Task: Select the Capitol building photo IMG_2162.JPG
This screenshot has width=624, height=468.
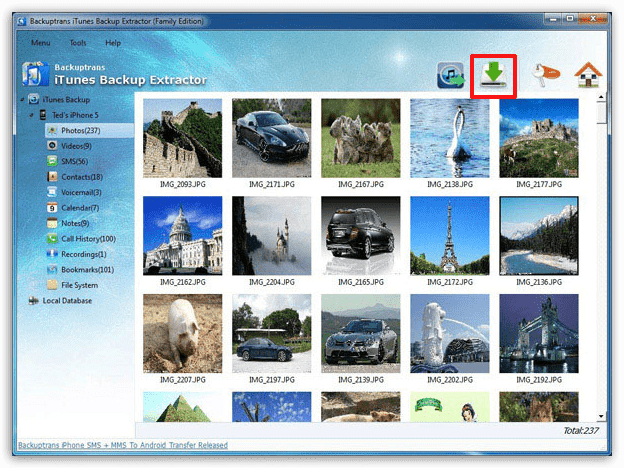Action: coord(183,236)
